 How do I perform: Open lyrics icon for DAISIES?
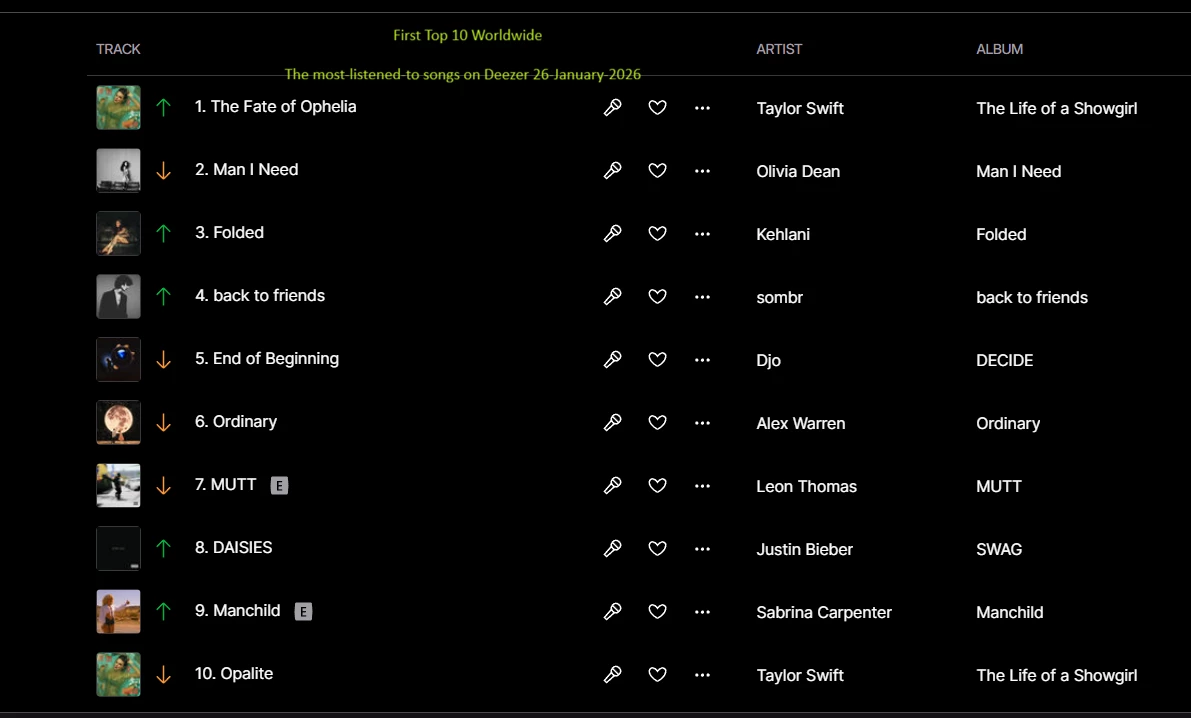[612, 549]
